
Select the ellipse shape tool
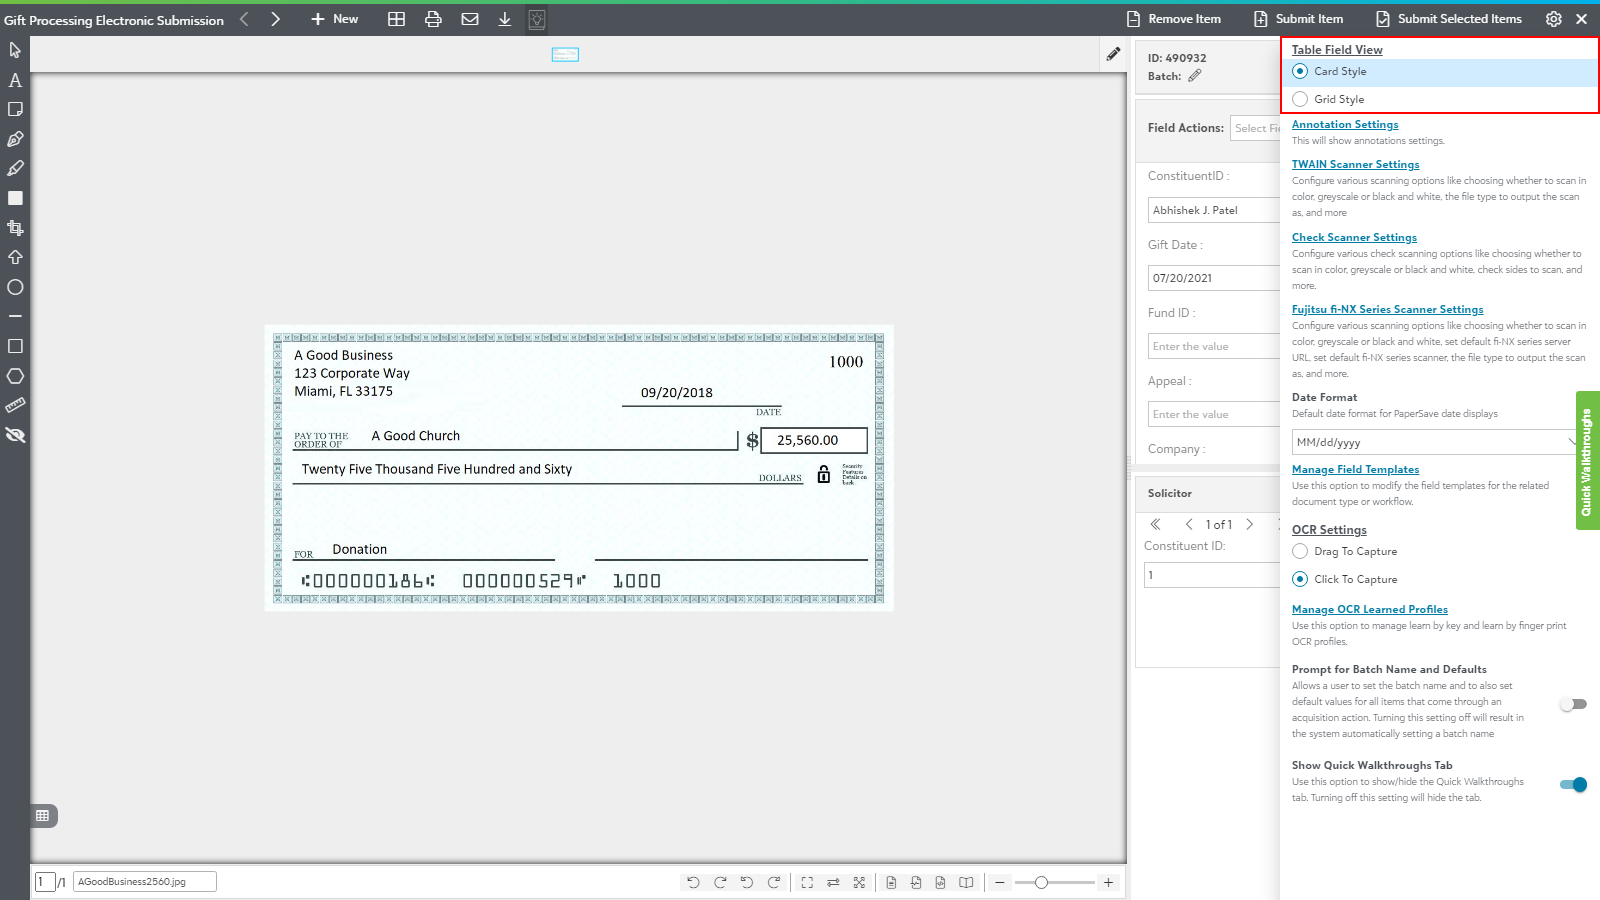[x=15, y=287]
